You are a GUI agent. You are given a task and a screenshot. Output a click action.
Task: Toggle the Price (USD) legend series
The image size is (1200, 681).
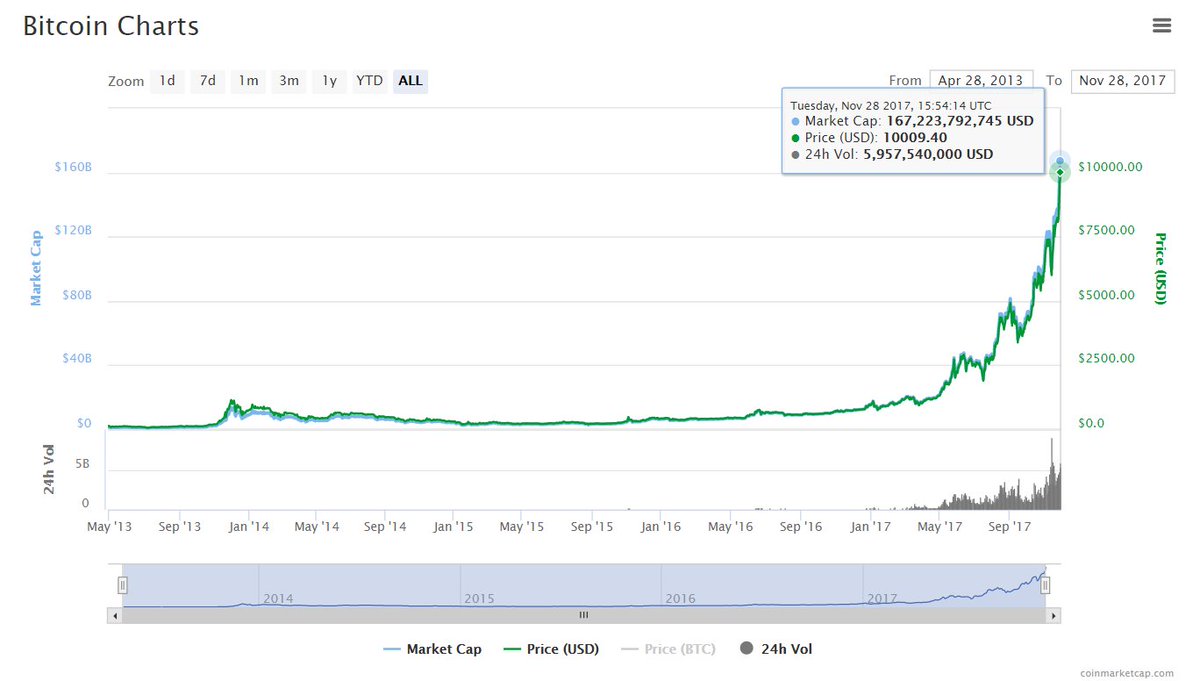(x=551, y=649)
